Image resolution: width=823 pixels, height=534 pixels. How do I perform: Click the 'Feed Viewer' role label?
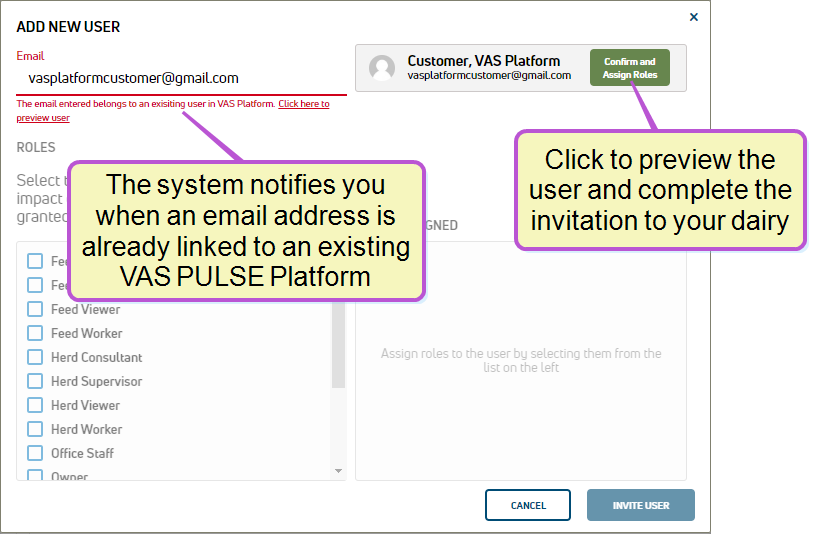coord(86,309)
